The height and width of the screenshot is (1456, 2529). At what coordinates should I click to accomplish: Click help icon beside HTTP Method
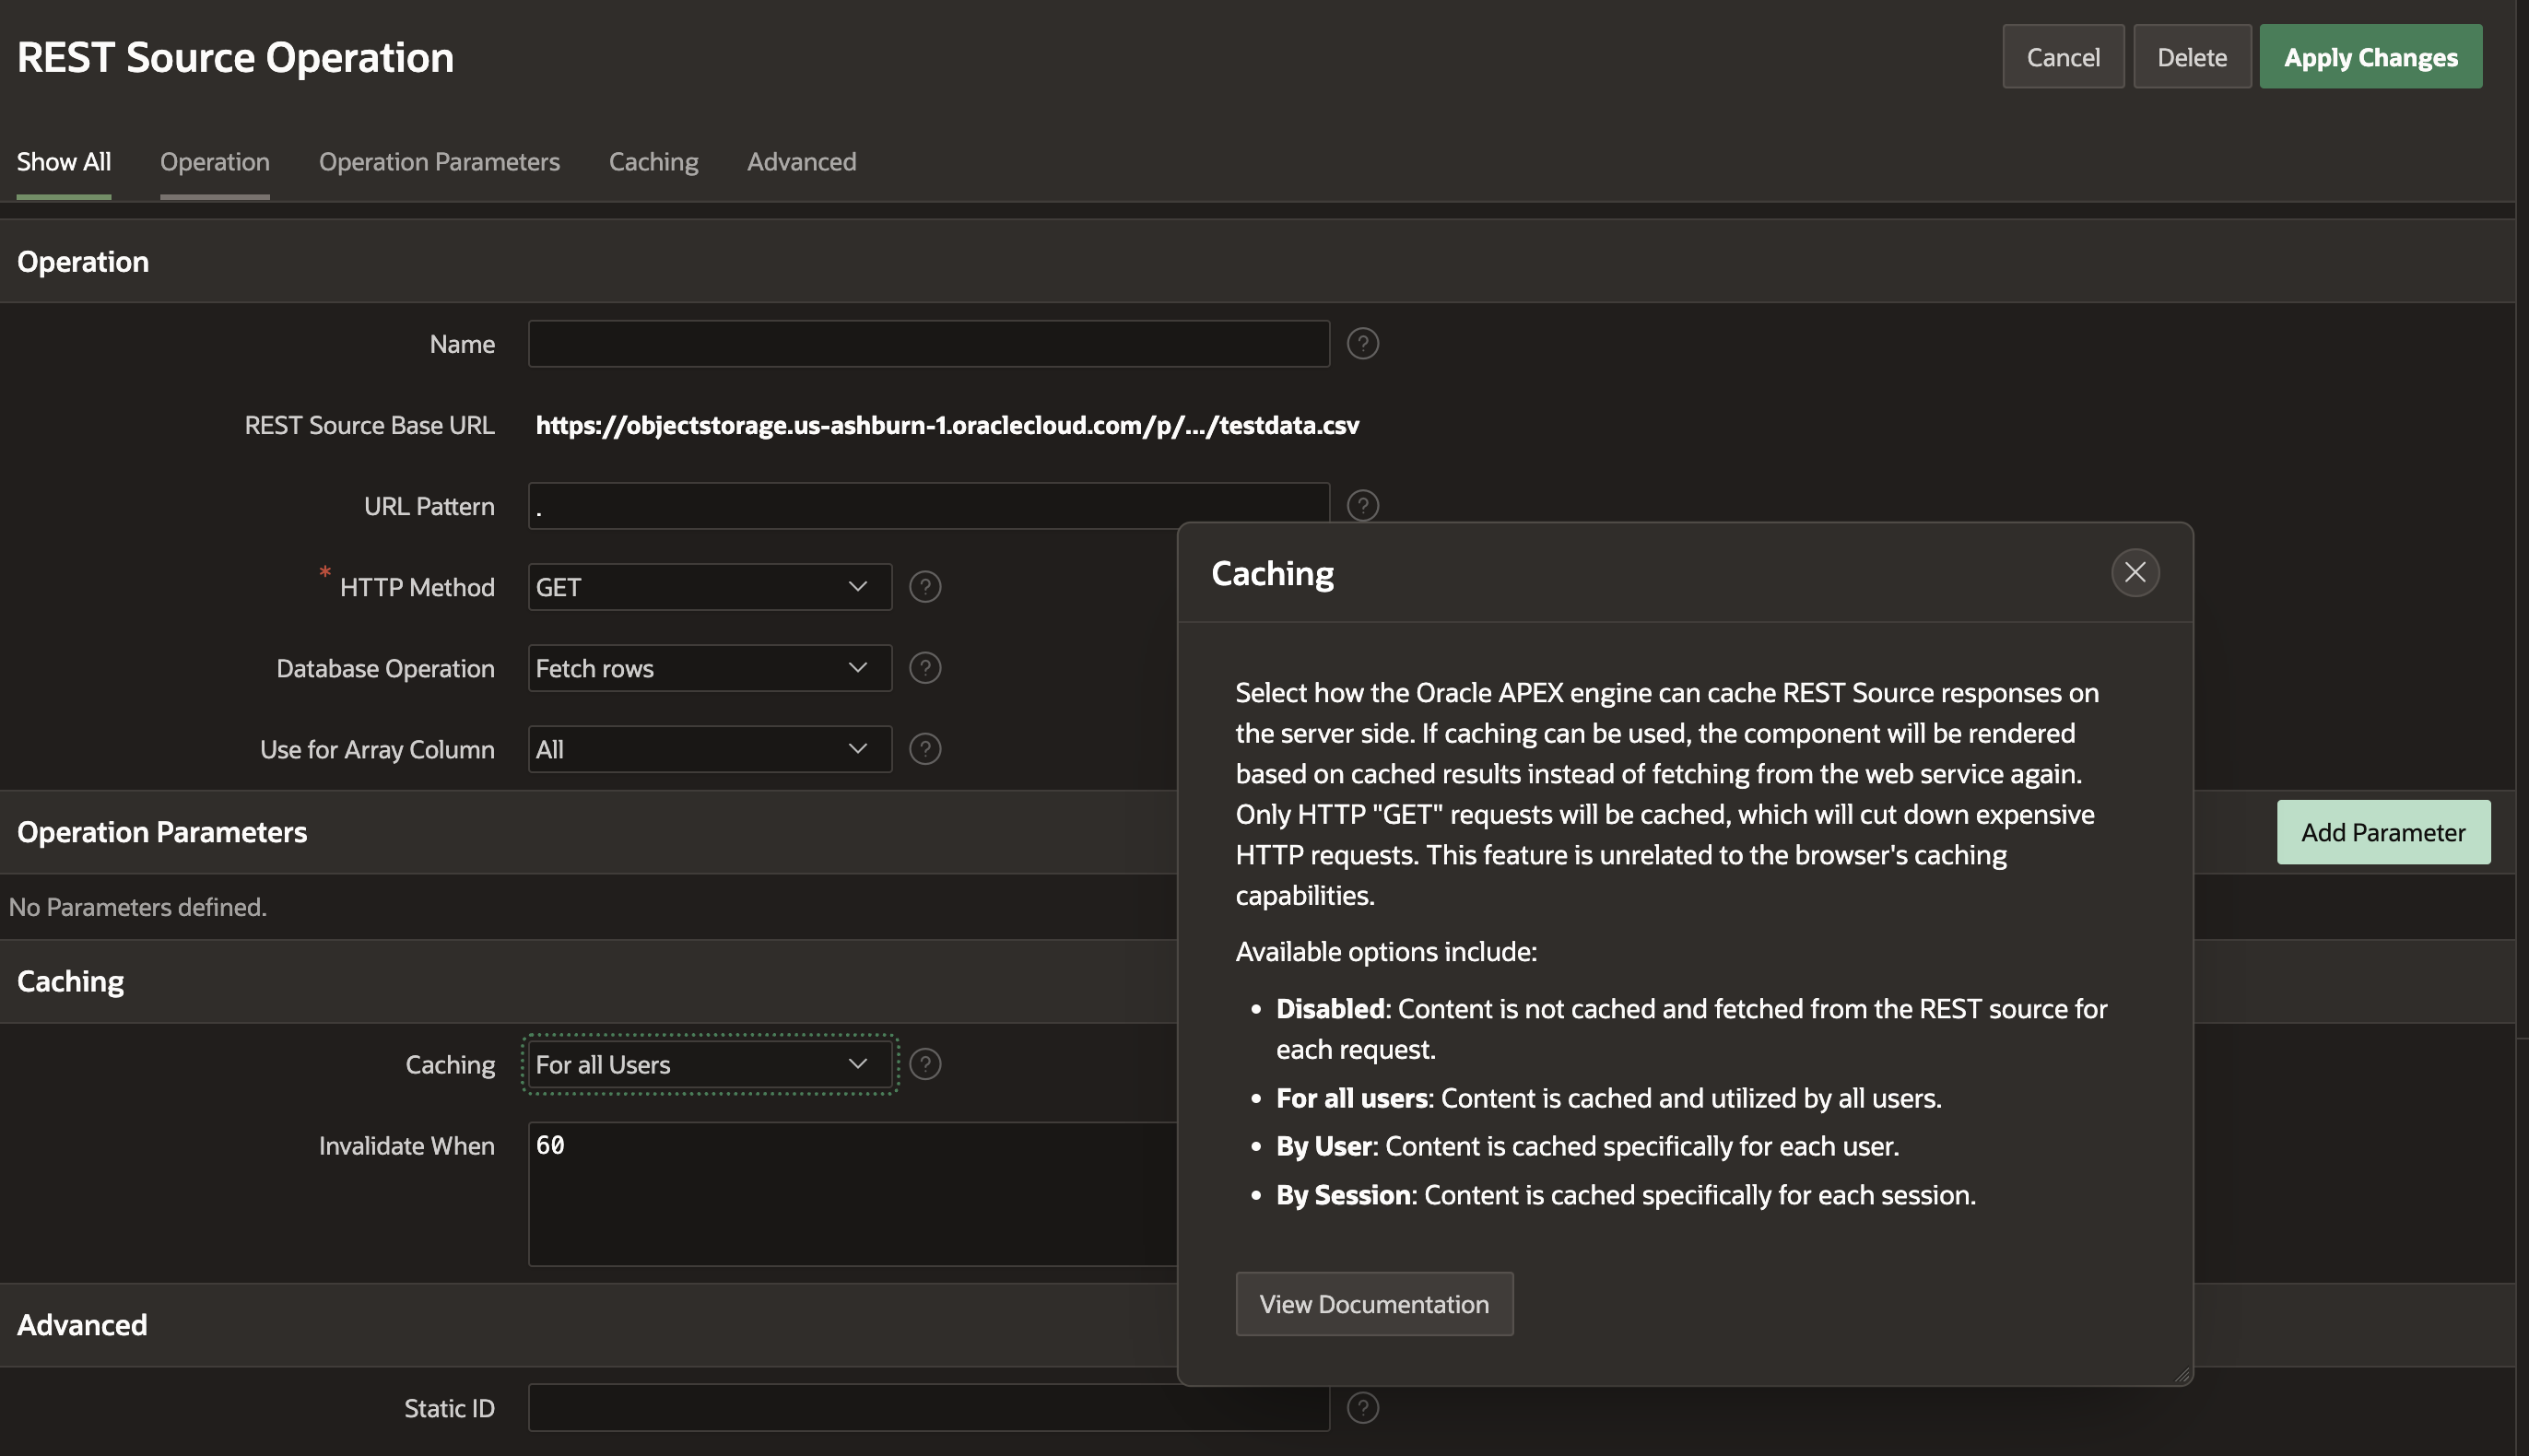[x=925, y=587]
